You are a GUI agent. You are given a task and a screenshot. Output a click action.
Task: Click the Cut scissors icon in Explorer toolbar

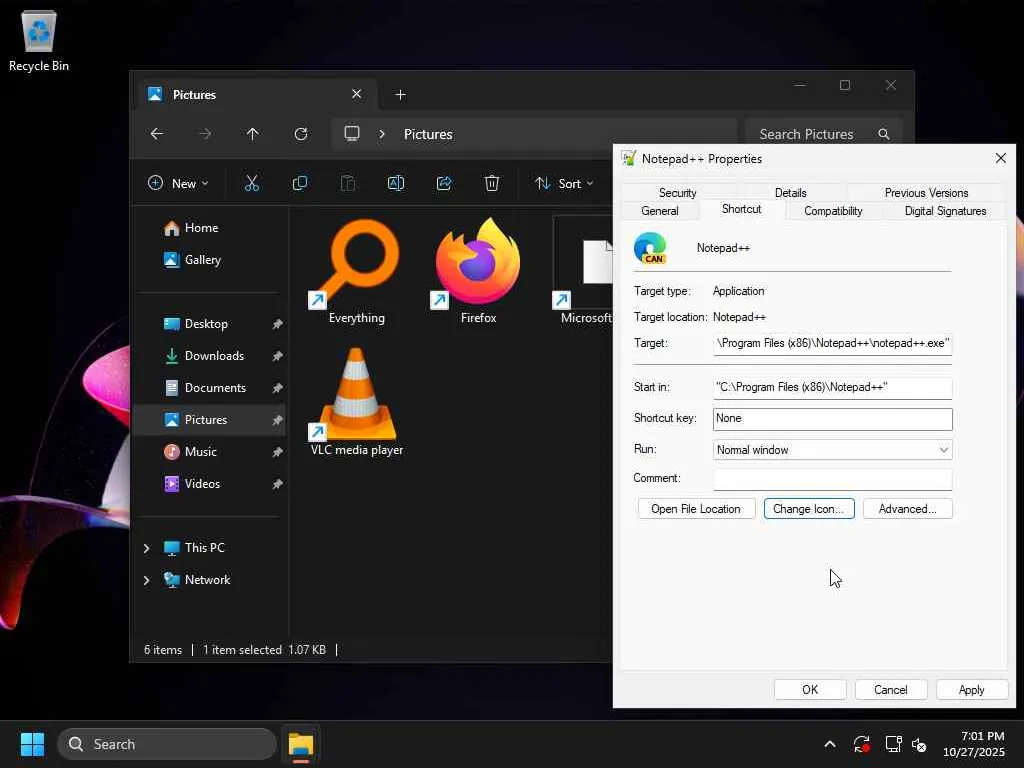tap(251, 184)
